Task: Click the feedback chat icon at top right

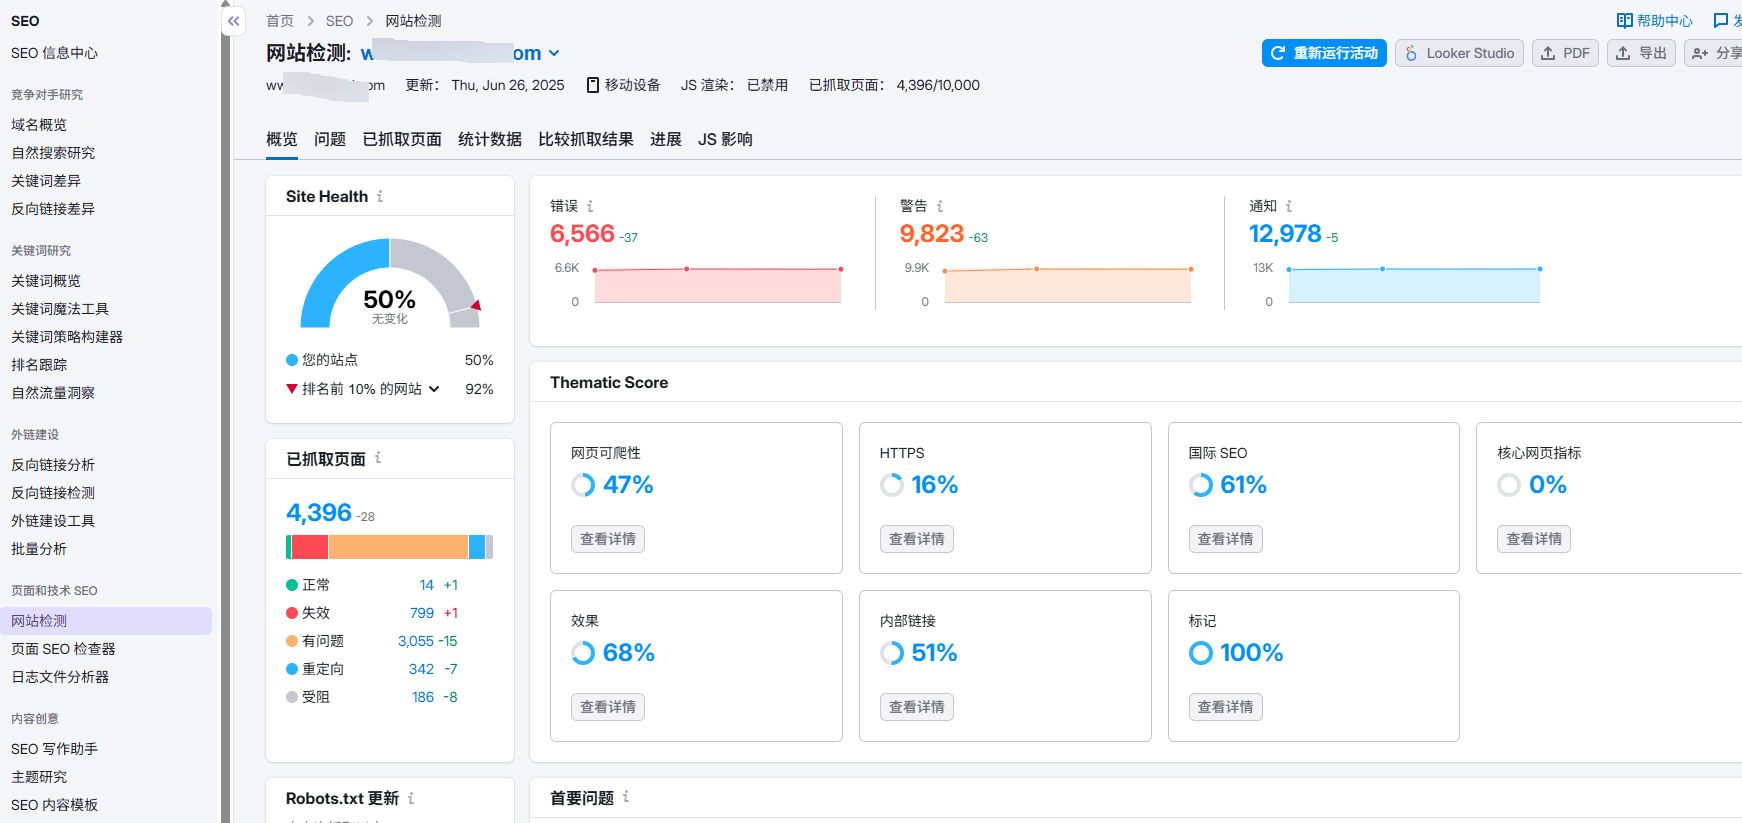Action: click(1721, 20)
